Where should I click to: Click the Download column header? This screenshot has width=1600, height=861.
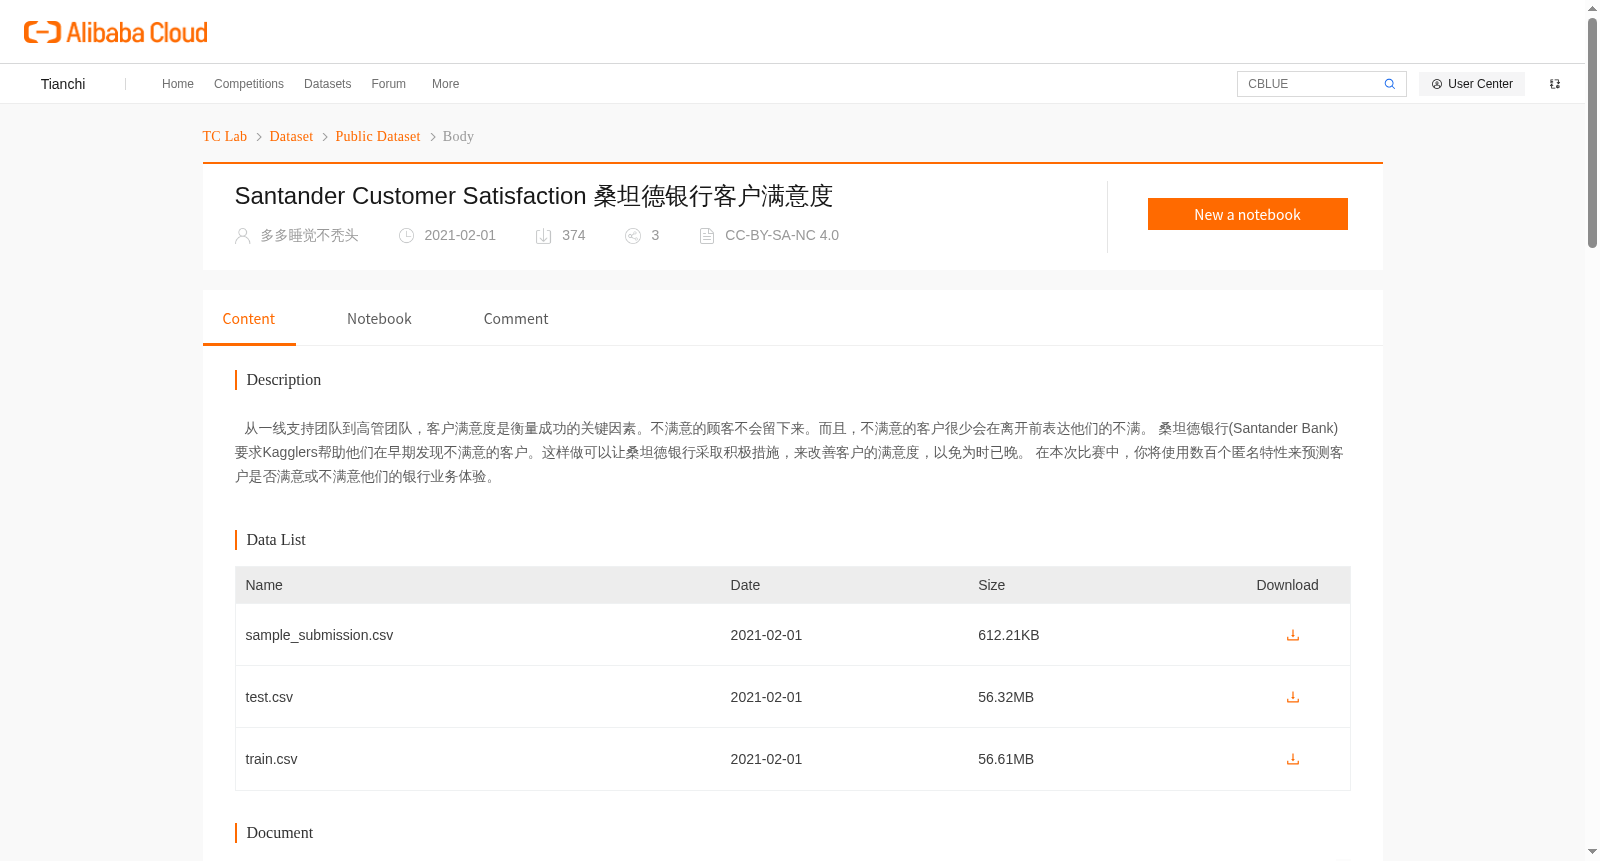point(1287,585)
